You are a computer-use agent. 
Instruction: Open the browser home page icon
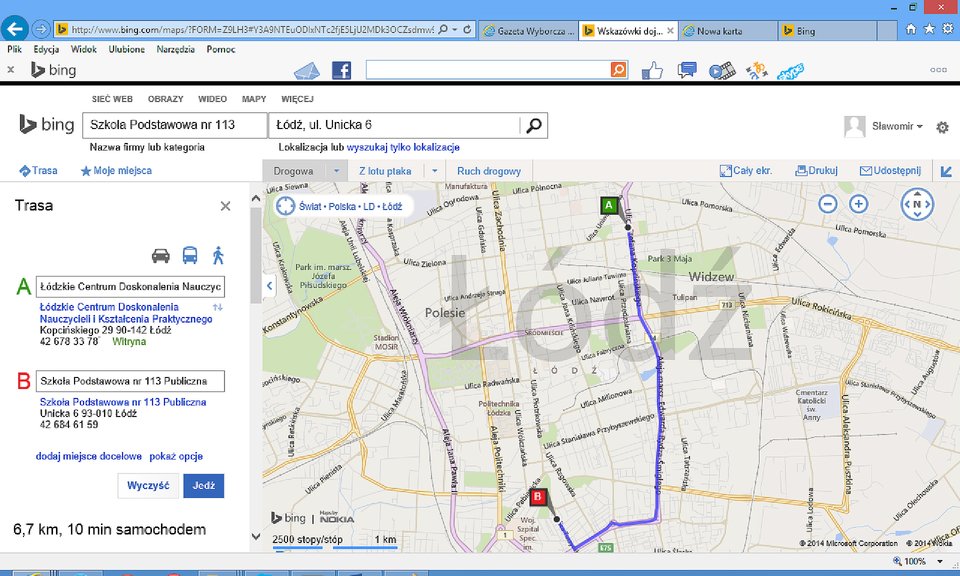point(911,29)
